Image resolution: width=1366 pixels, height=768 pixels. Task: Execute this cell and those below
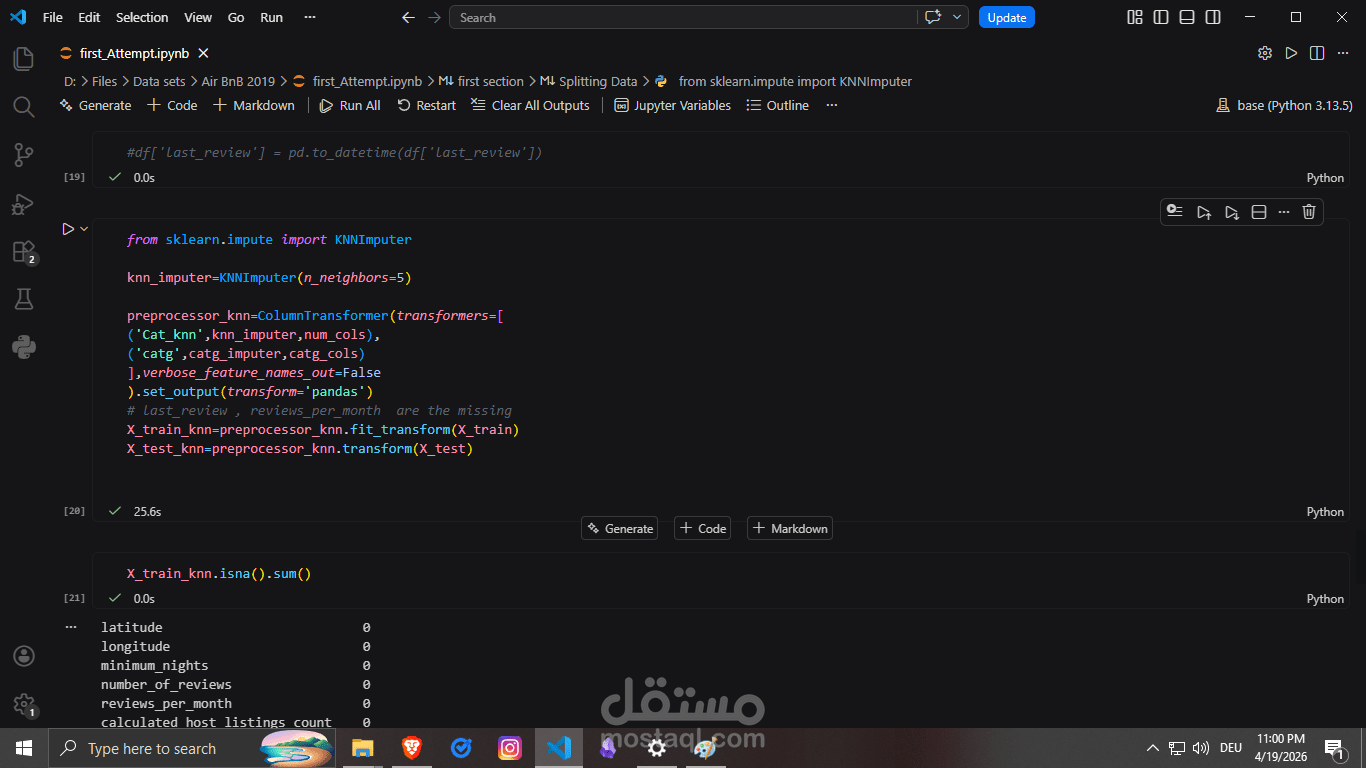pyautogui.click(x=1232, y=211)
